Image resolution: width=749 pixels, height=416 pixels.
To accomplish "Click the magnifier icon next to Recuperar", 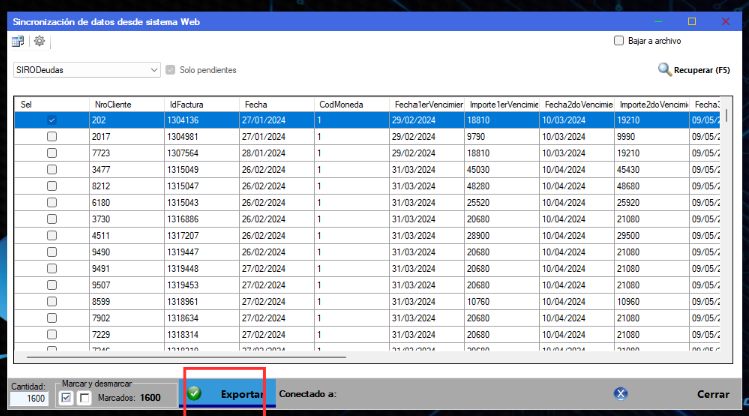I will coord(664,70).
